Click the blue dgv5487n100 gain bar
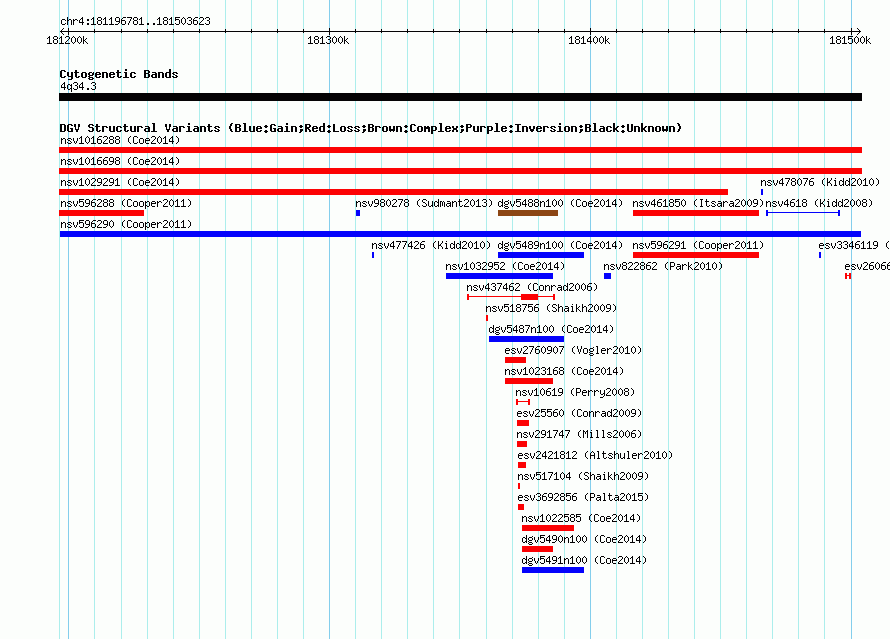Screen dimensions: 890x639 (526, 339)
